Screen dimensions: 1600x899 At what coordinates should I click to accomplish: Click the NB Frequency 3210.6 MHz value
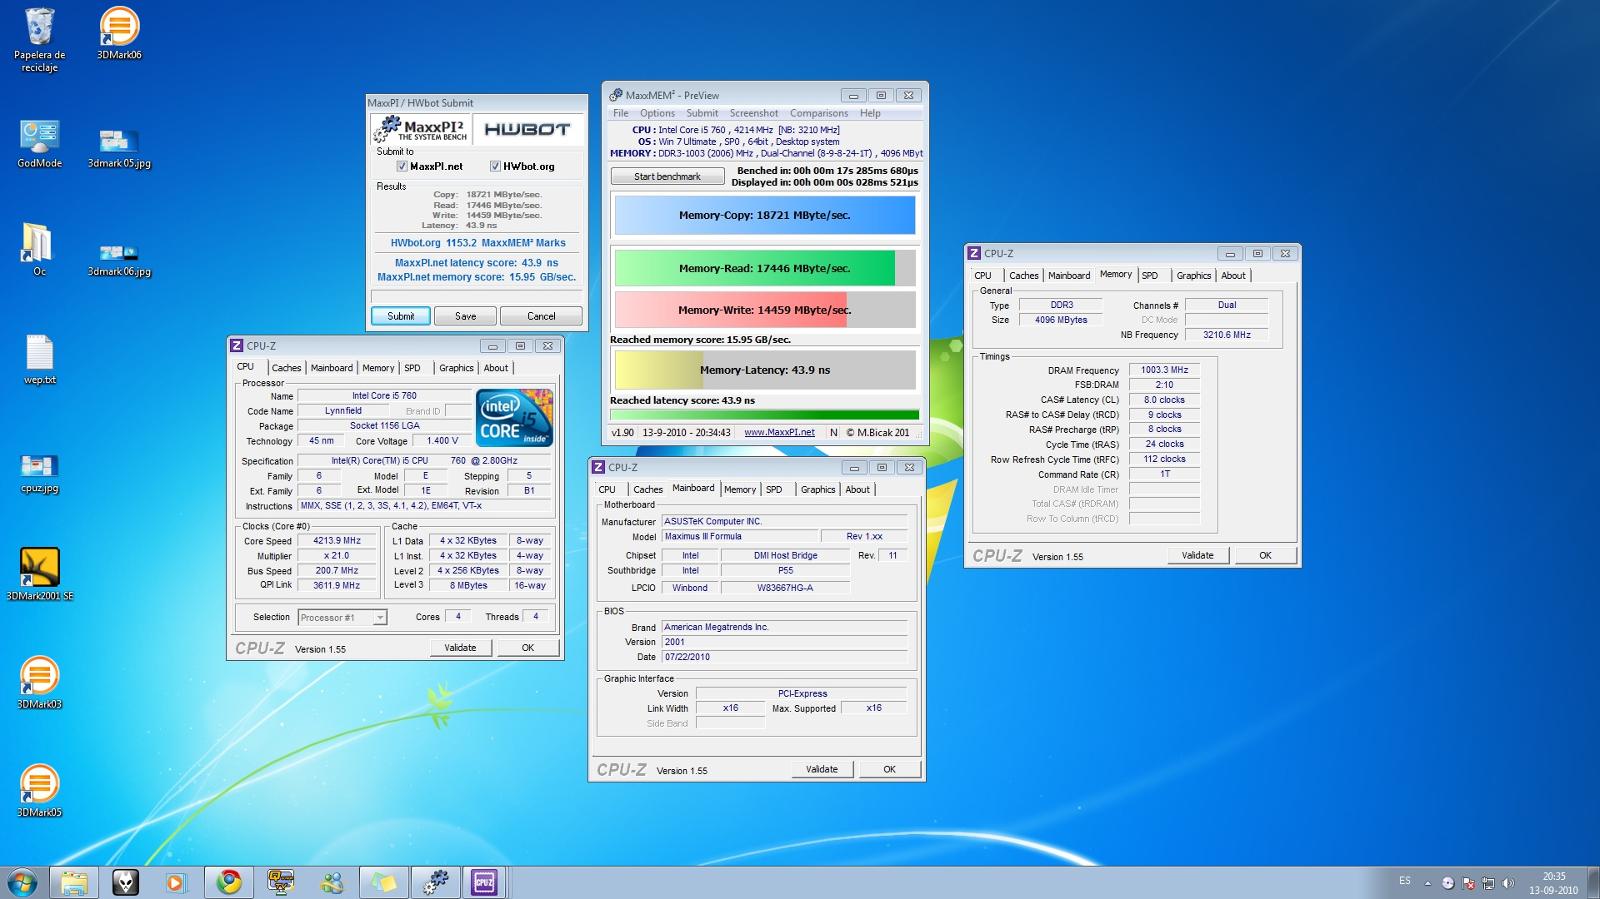(1226, 335)
